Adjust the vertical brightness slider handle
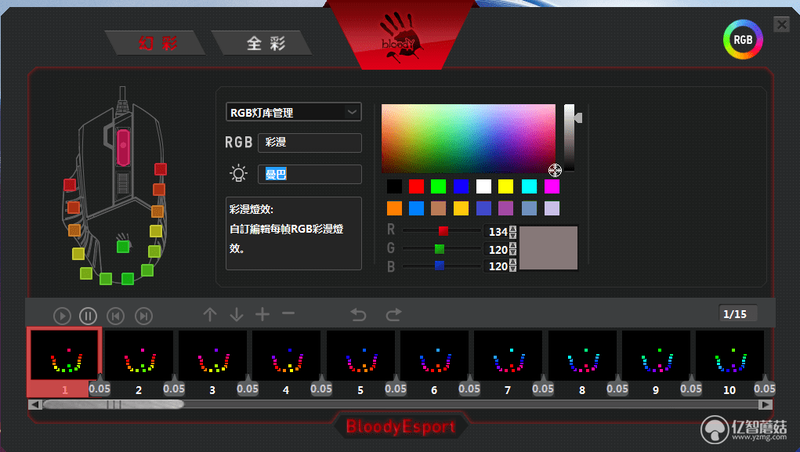The width and height of the screenshot is (800, 452). [x=578, y=118]
